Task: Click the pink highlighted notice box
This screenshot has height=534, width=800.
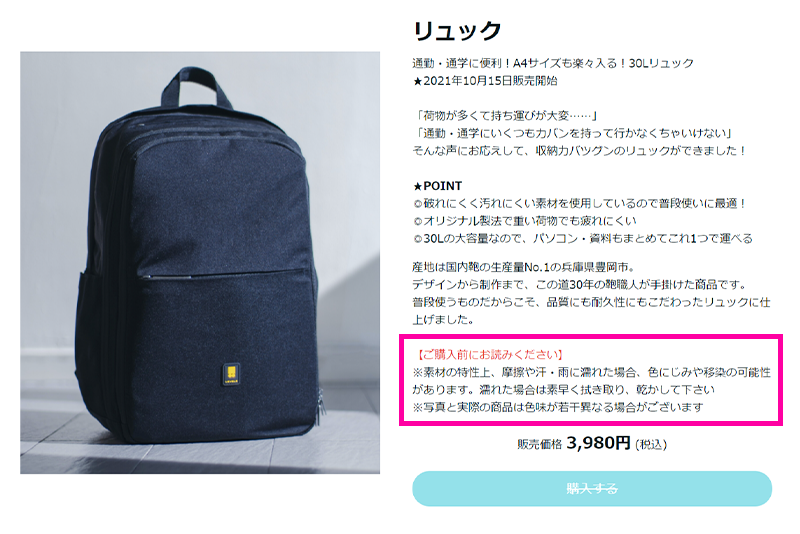Action: (x=591, y=380)
